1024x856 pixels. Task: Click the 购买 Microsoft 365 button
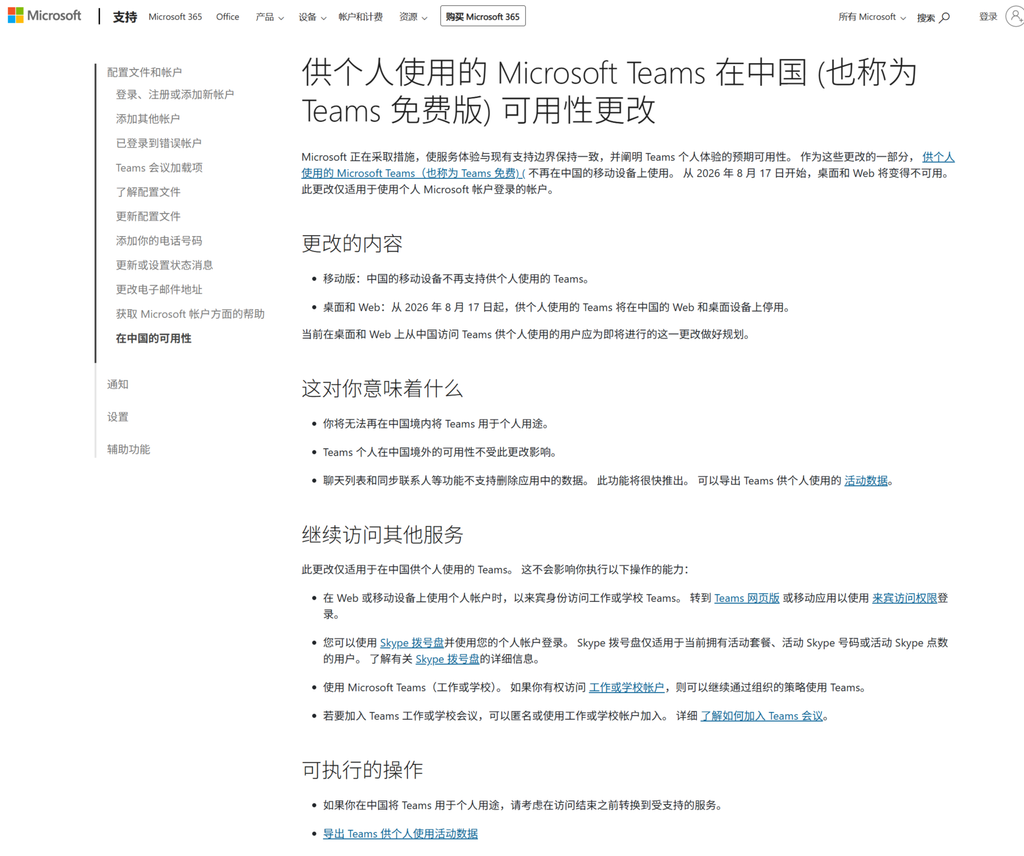coord(483,16)
